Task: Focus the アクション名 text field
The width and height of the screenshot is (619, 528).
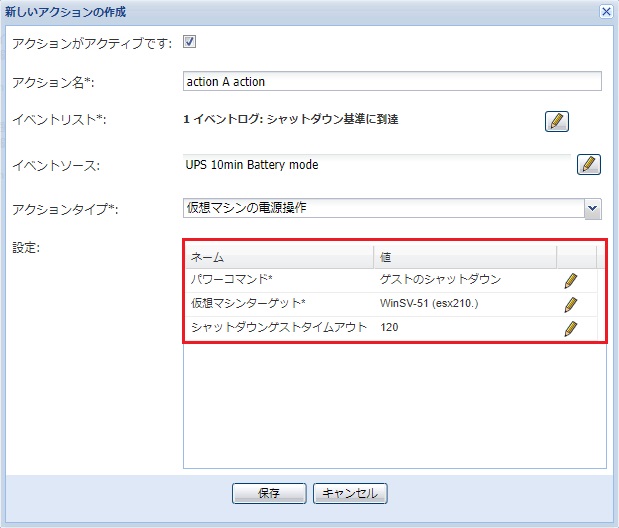Action: [392, 81]
